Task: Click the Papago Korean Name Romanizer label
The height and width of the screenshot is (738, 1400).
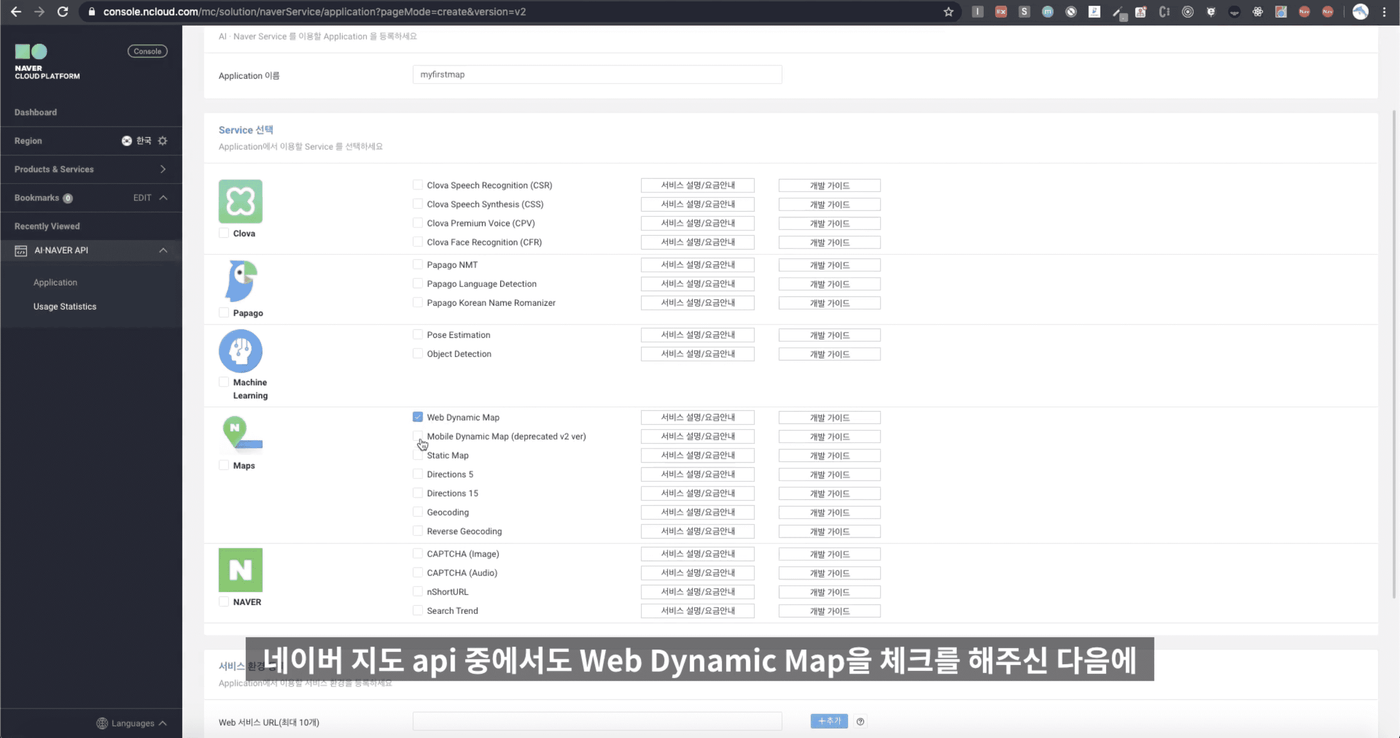Action: pos(491,303)
